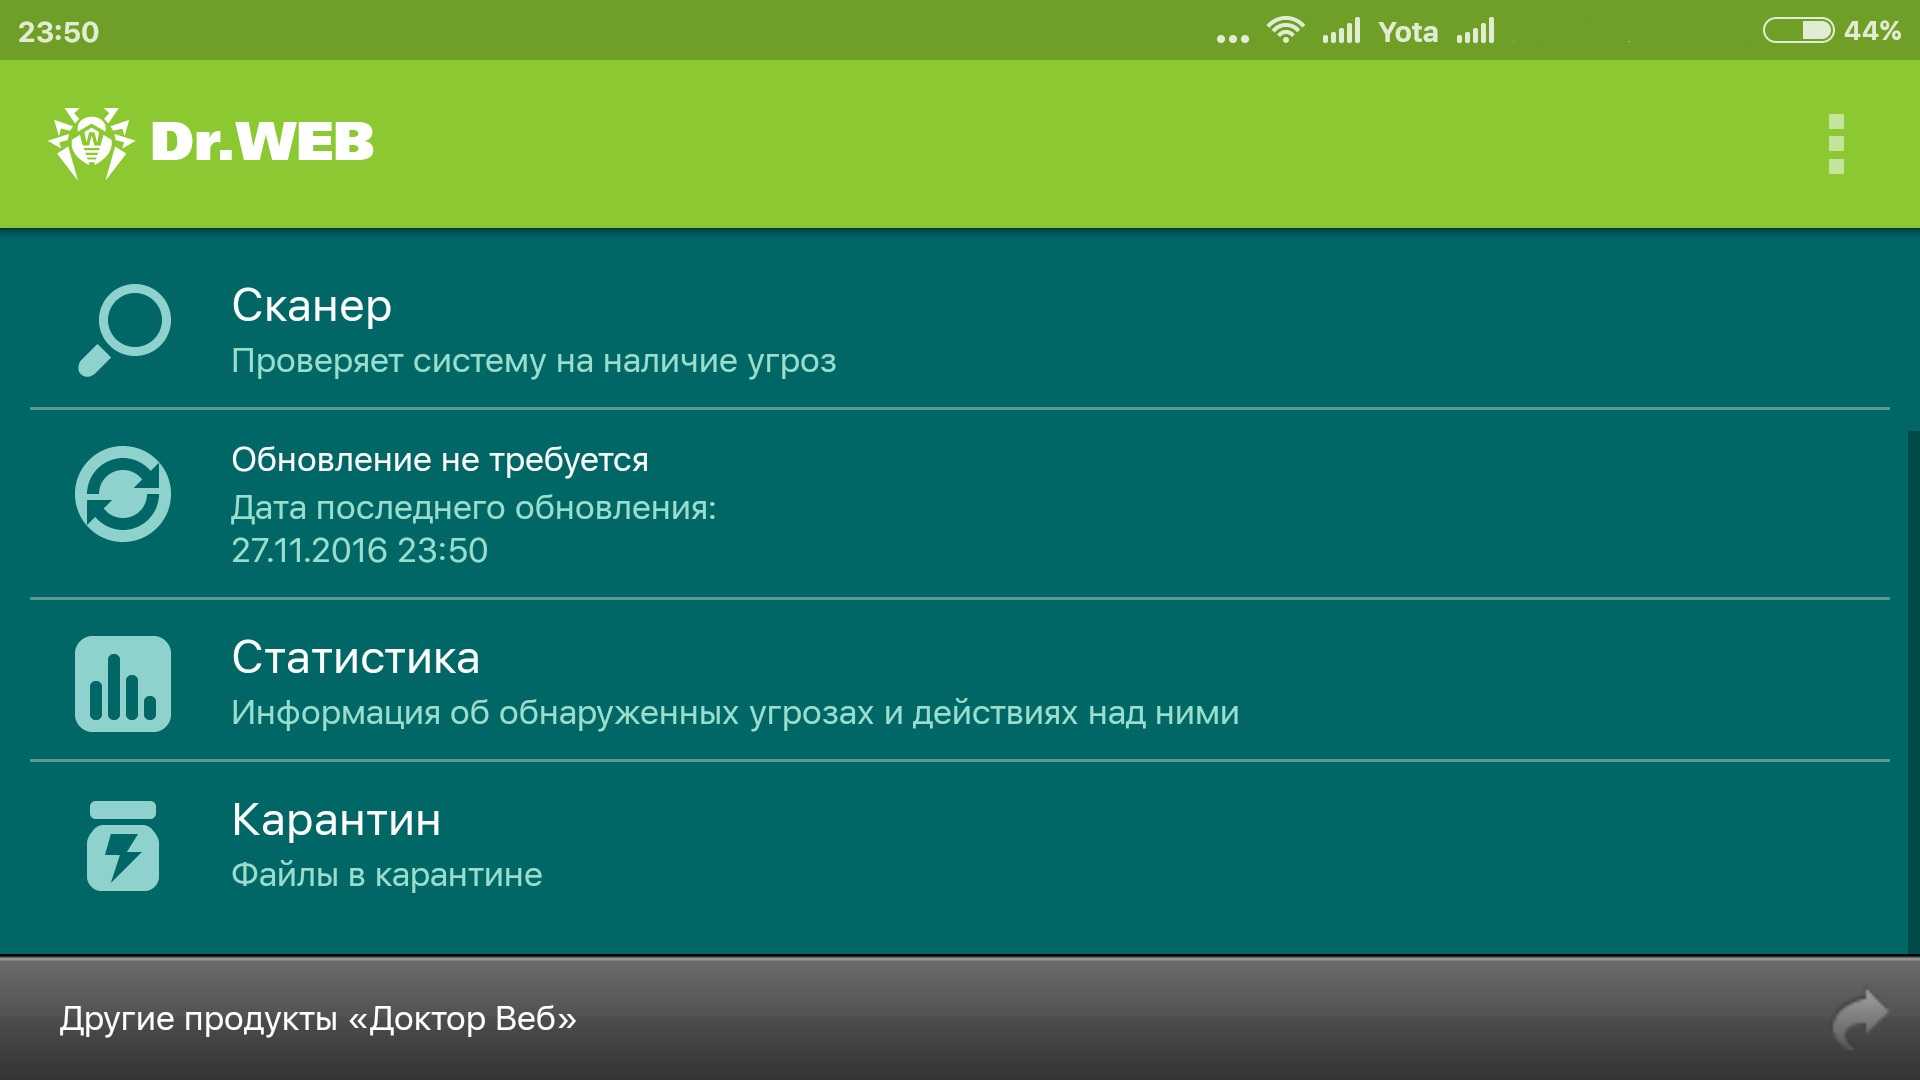Select the Статистика menu entry

(355, 658)
